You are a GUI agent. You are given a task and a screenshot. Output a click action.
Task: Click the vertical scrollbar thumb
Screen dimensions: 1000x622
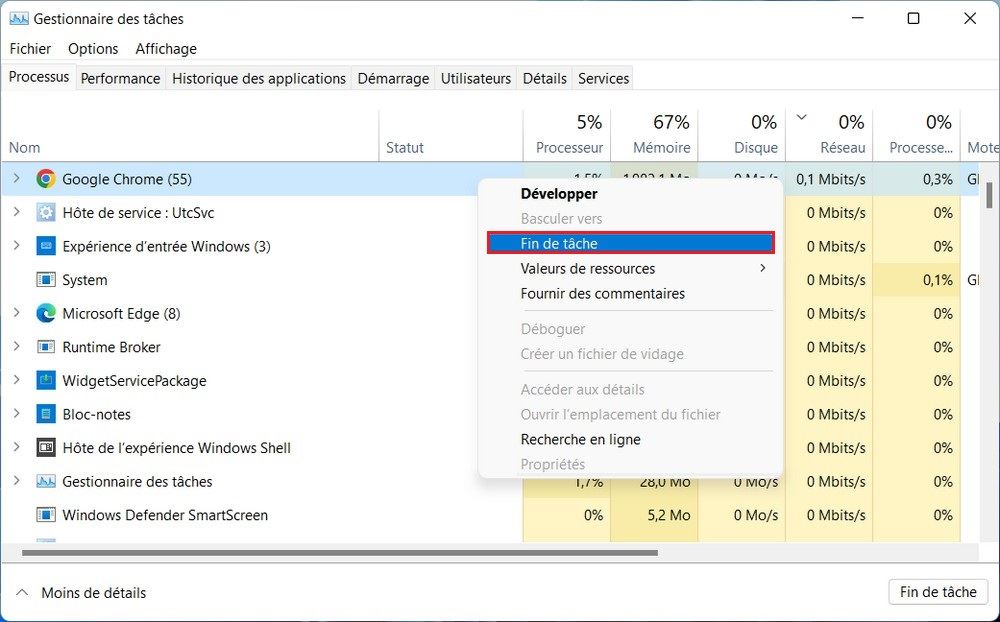pyautogui.click(x=989, y=193)
